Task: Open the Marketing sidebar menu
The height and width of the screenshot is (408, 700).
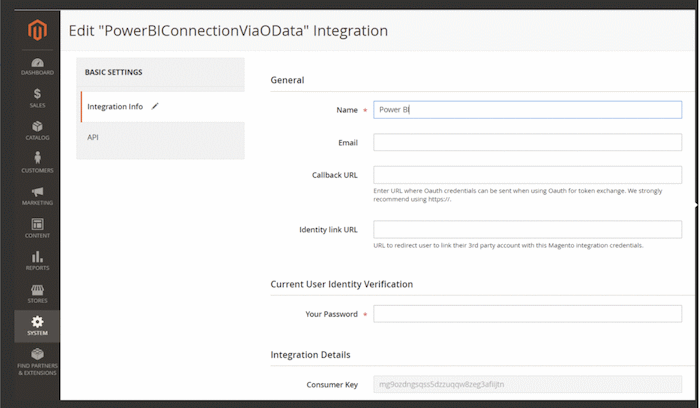Action: 37,196
